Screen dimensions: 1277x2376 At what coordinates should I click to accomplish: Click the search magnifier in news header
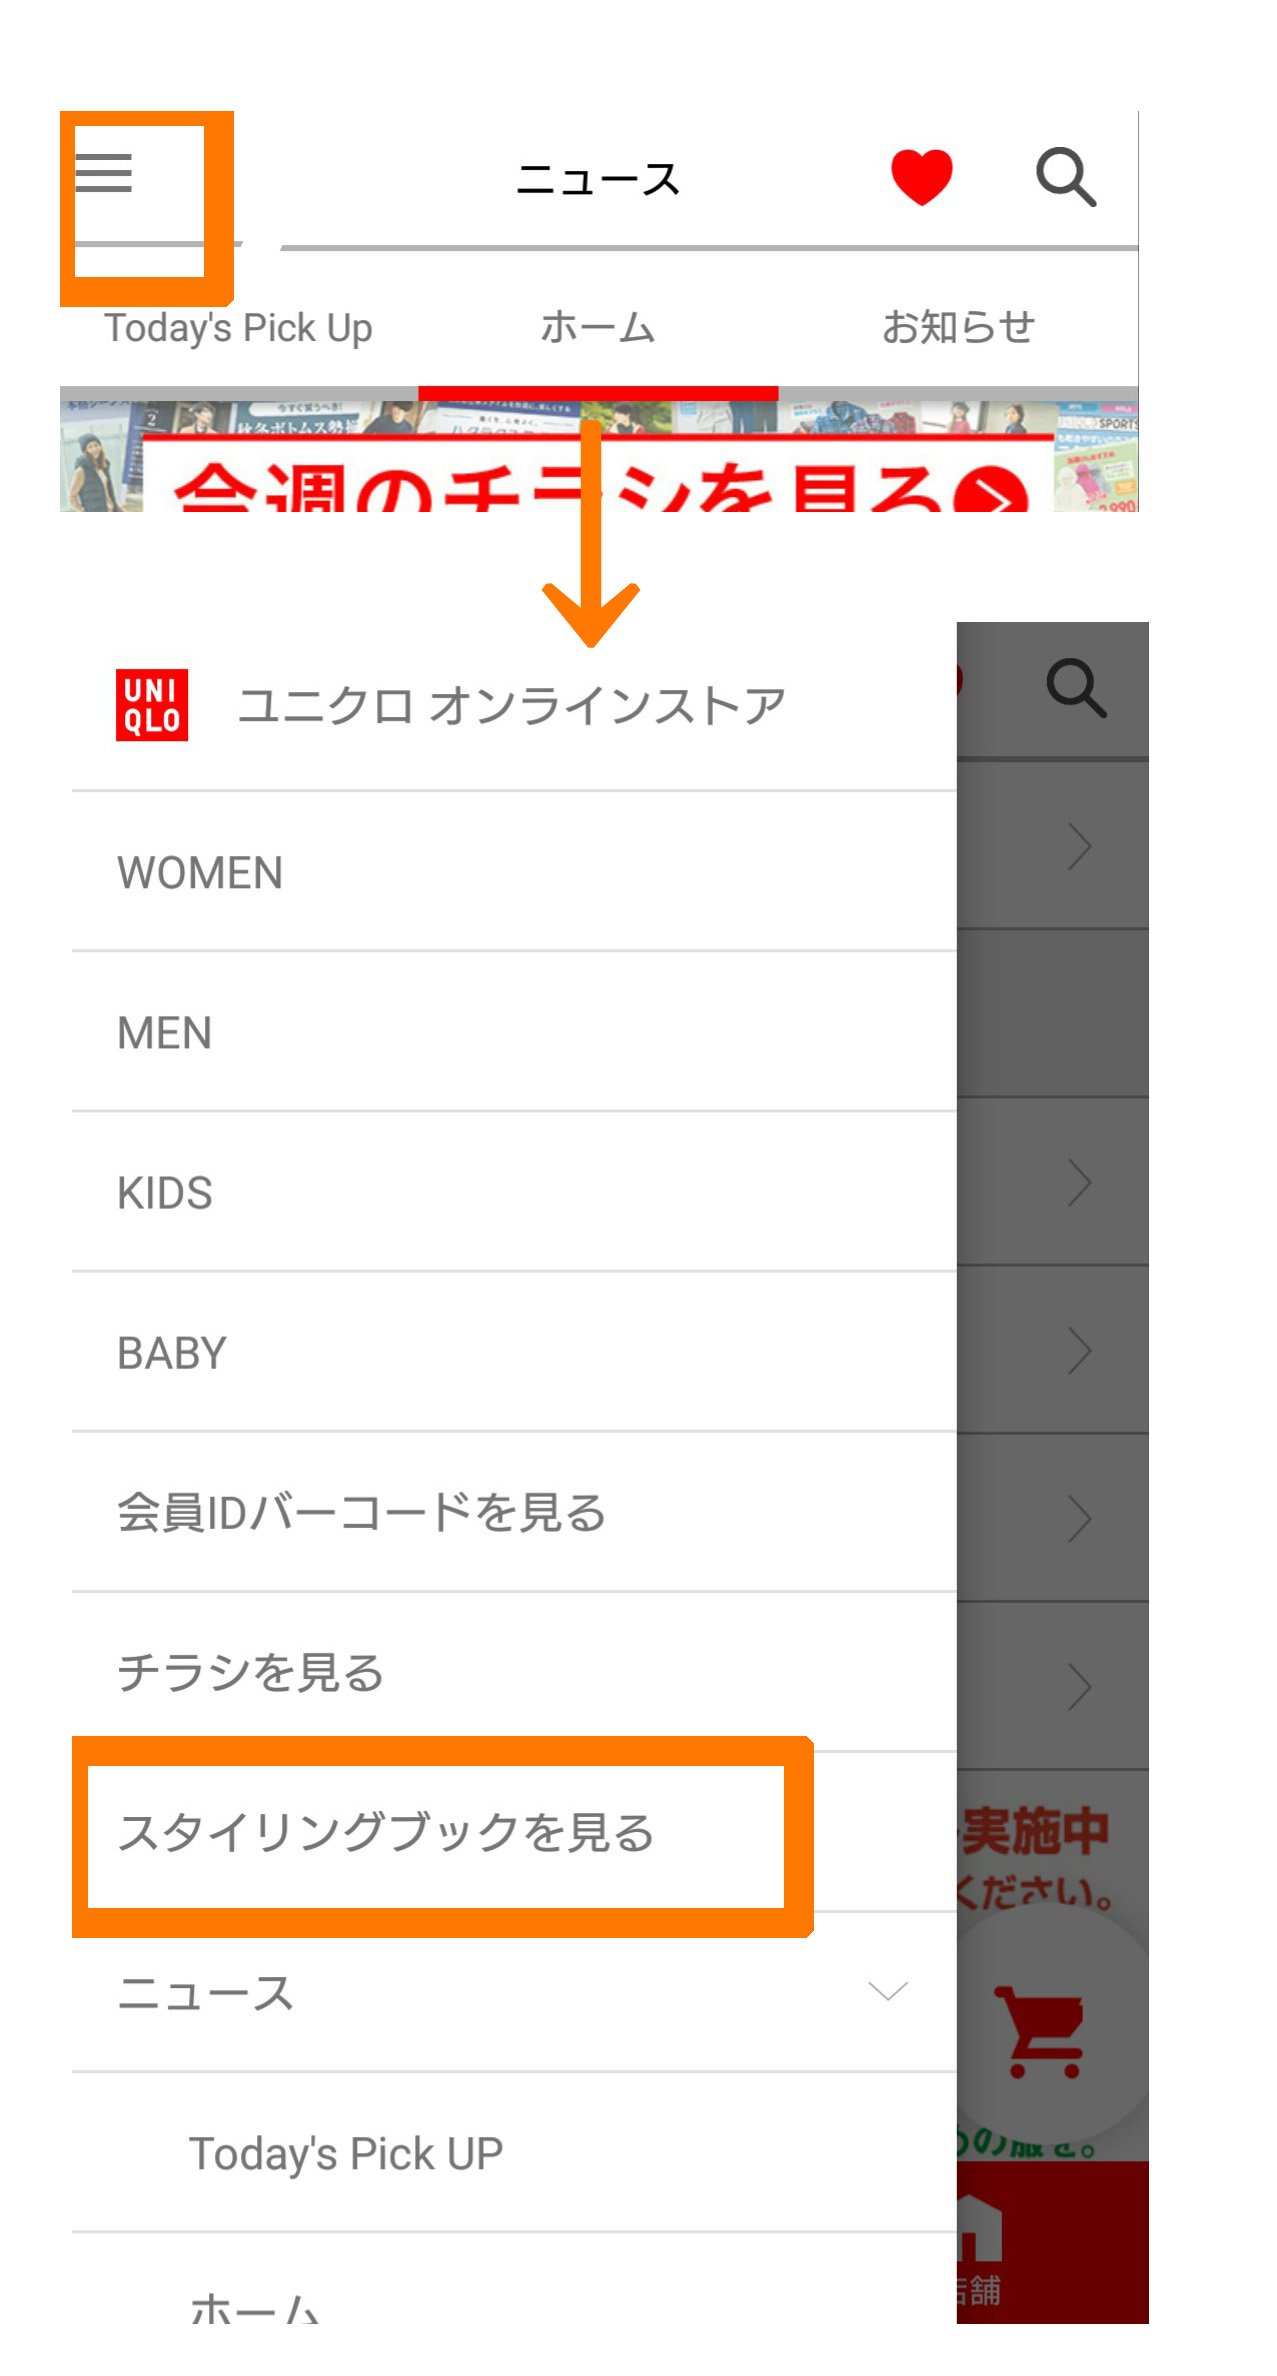1065,177
